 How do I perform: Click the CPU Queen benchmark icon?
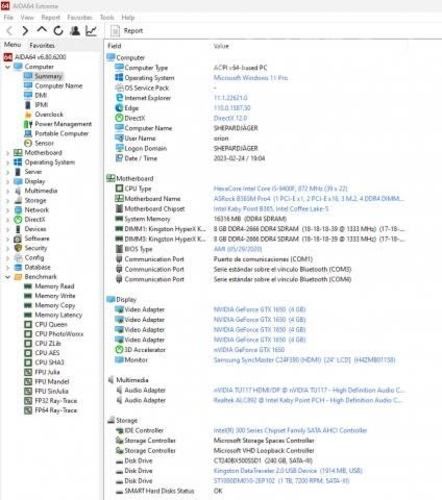28,324
